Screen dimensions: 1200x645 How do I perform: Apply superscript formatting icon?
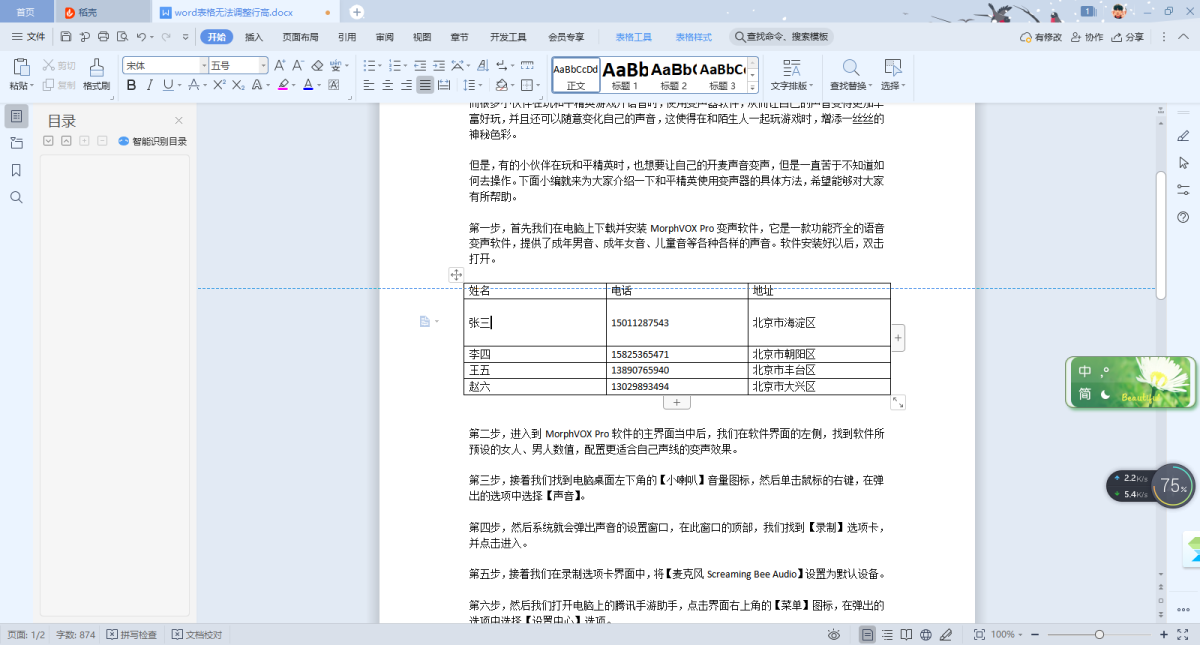219,85
